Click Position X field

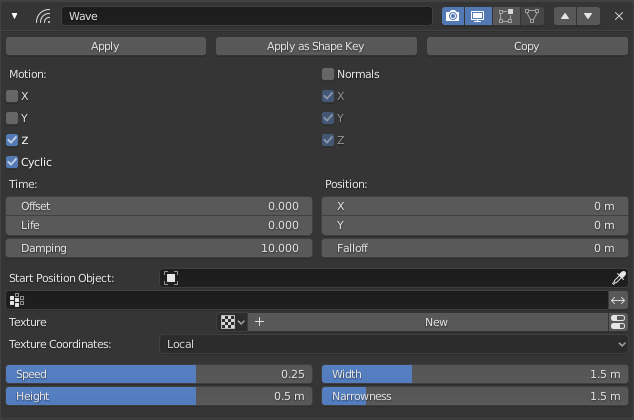tap(475, 206)
